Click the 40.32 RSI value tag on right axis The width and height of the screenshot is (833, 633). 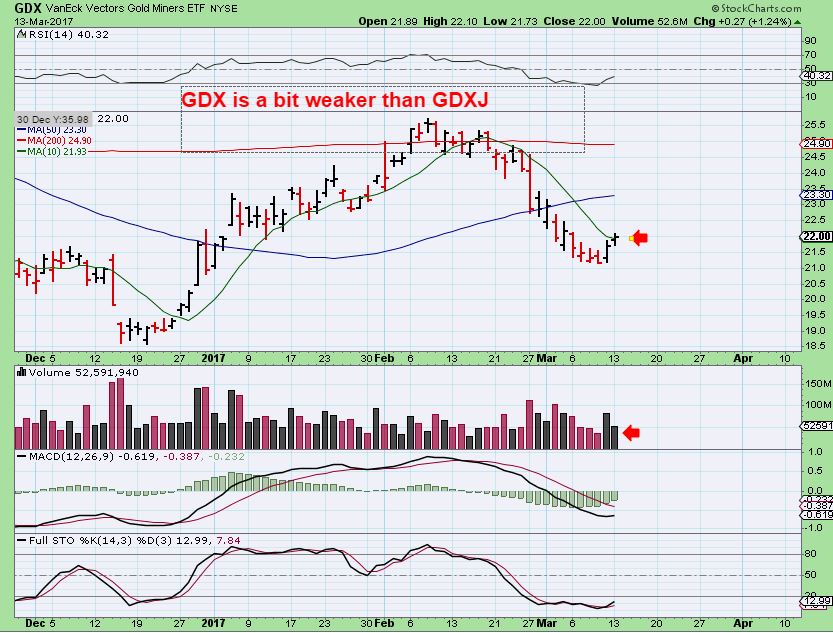tap(816, 76)
